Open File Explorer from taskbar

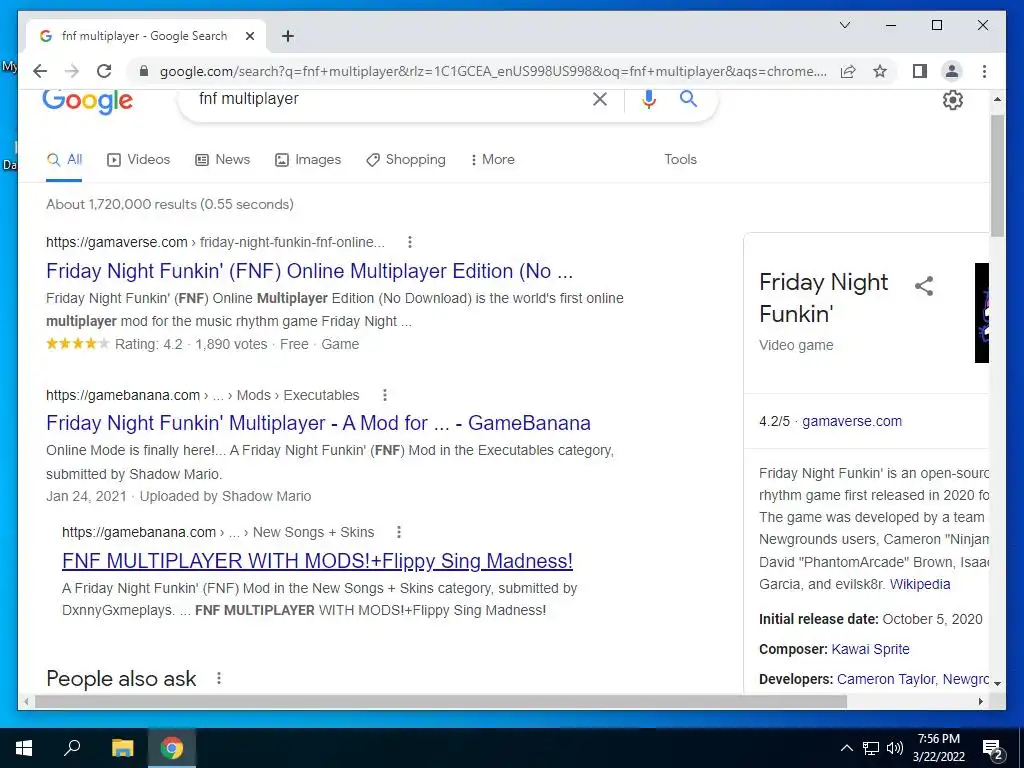pyautogui.click(x=122, y=748)
